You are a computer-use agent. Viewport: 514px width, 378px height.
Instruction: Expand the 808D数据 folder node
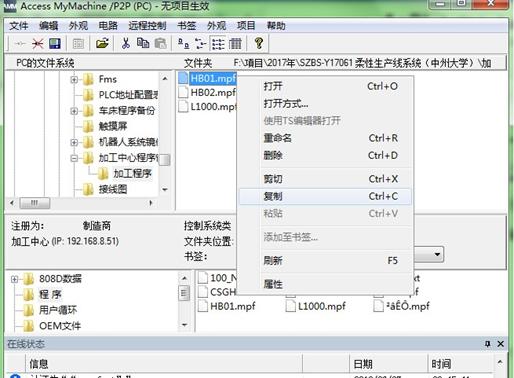[14, 279]
